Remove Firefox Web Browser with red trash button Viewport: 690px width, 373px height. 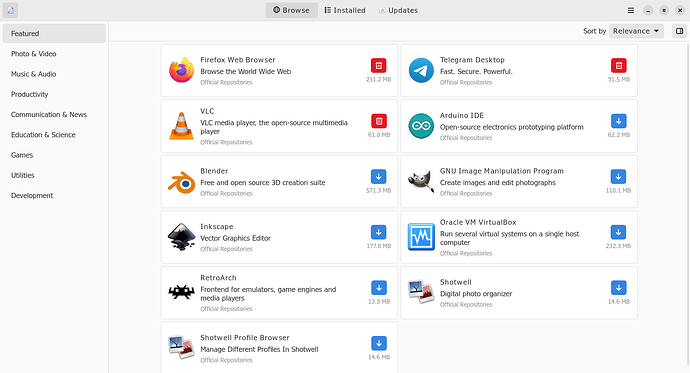coord(378,66)
